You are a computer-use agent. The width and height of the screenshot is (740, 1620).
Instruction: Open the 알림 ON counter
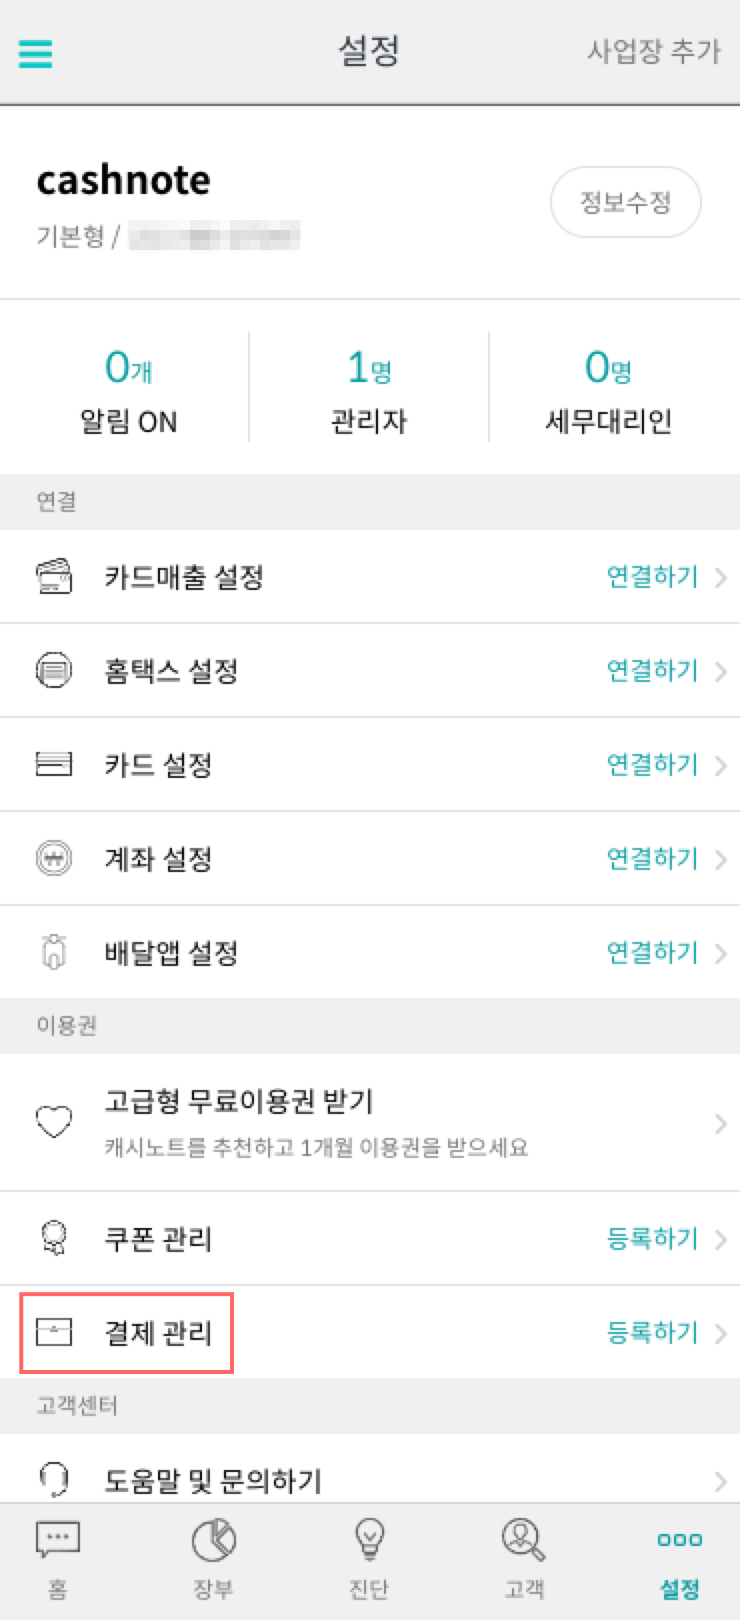point(128,391)
